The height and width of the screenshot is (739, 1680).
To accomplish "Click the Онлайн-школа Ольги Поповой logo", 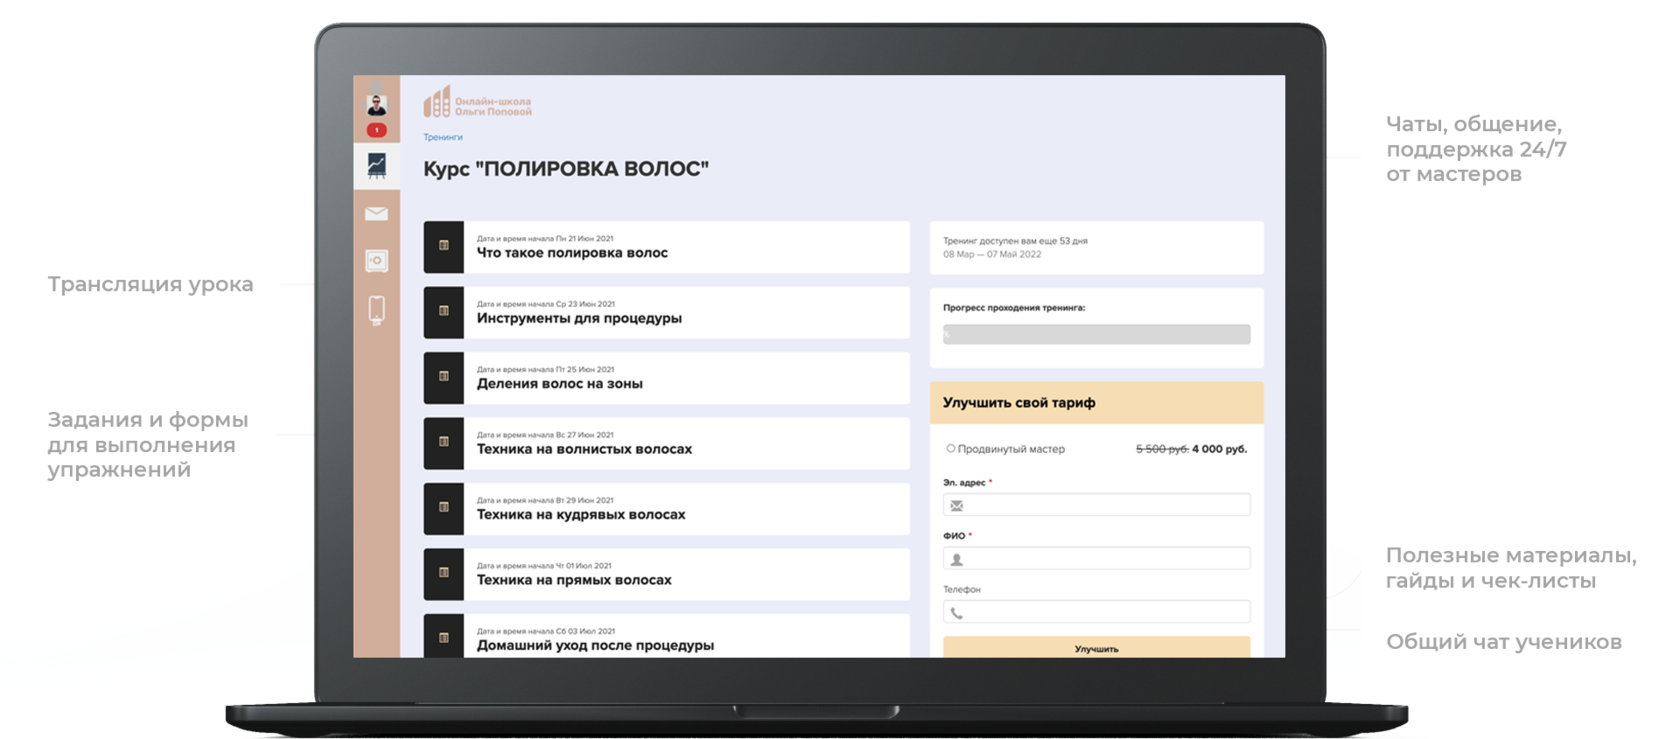I will point(477,102).
